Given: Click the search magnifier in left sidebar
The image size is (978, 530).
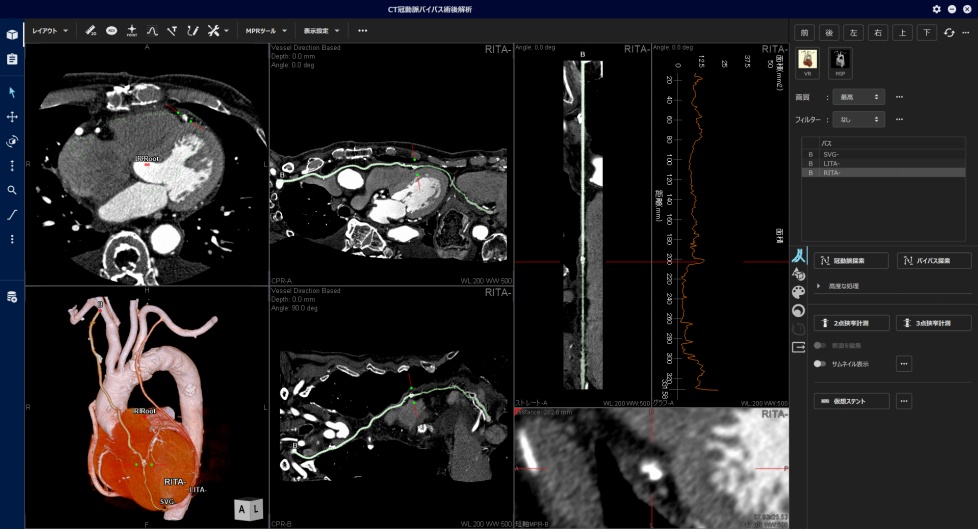Looking at the screenshot, I should tap(12, 190).
